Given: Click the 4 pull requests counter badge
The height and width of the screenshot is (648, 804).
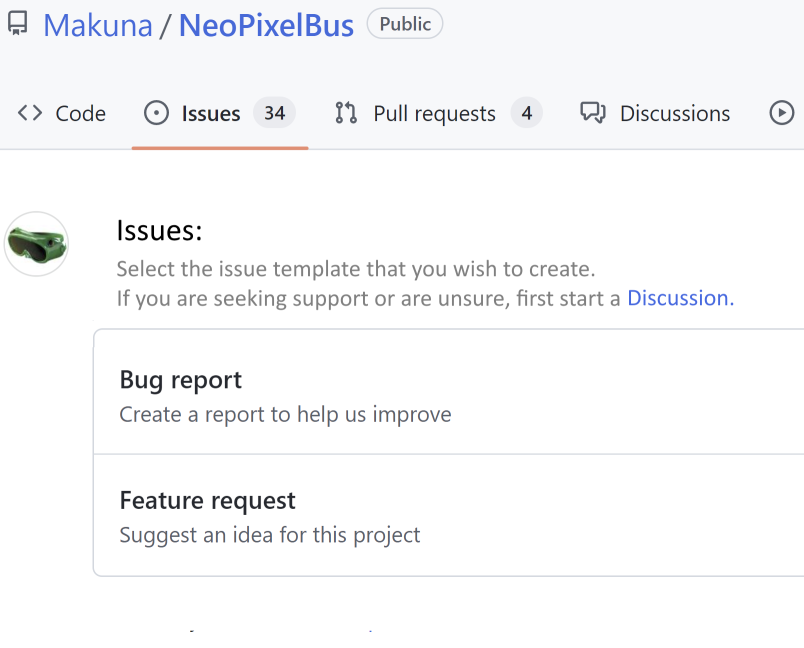Looking at the screenshot, I should click(x=527, y=113).
